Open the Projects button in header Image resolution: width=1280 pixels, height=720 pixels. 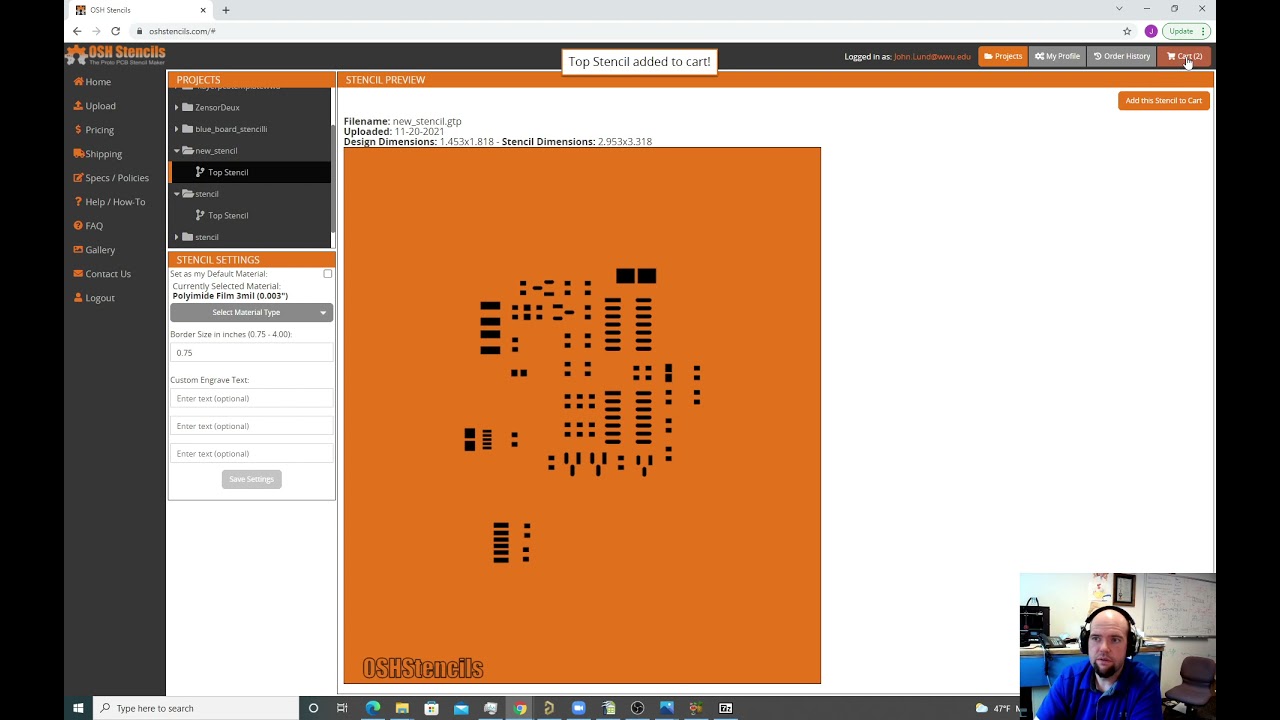tap(1003, 56)
